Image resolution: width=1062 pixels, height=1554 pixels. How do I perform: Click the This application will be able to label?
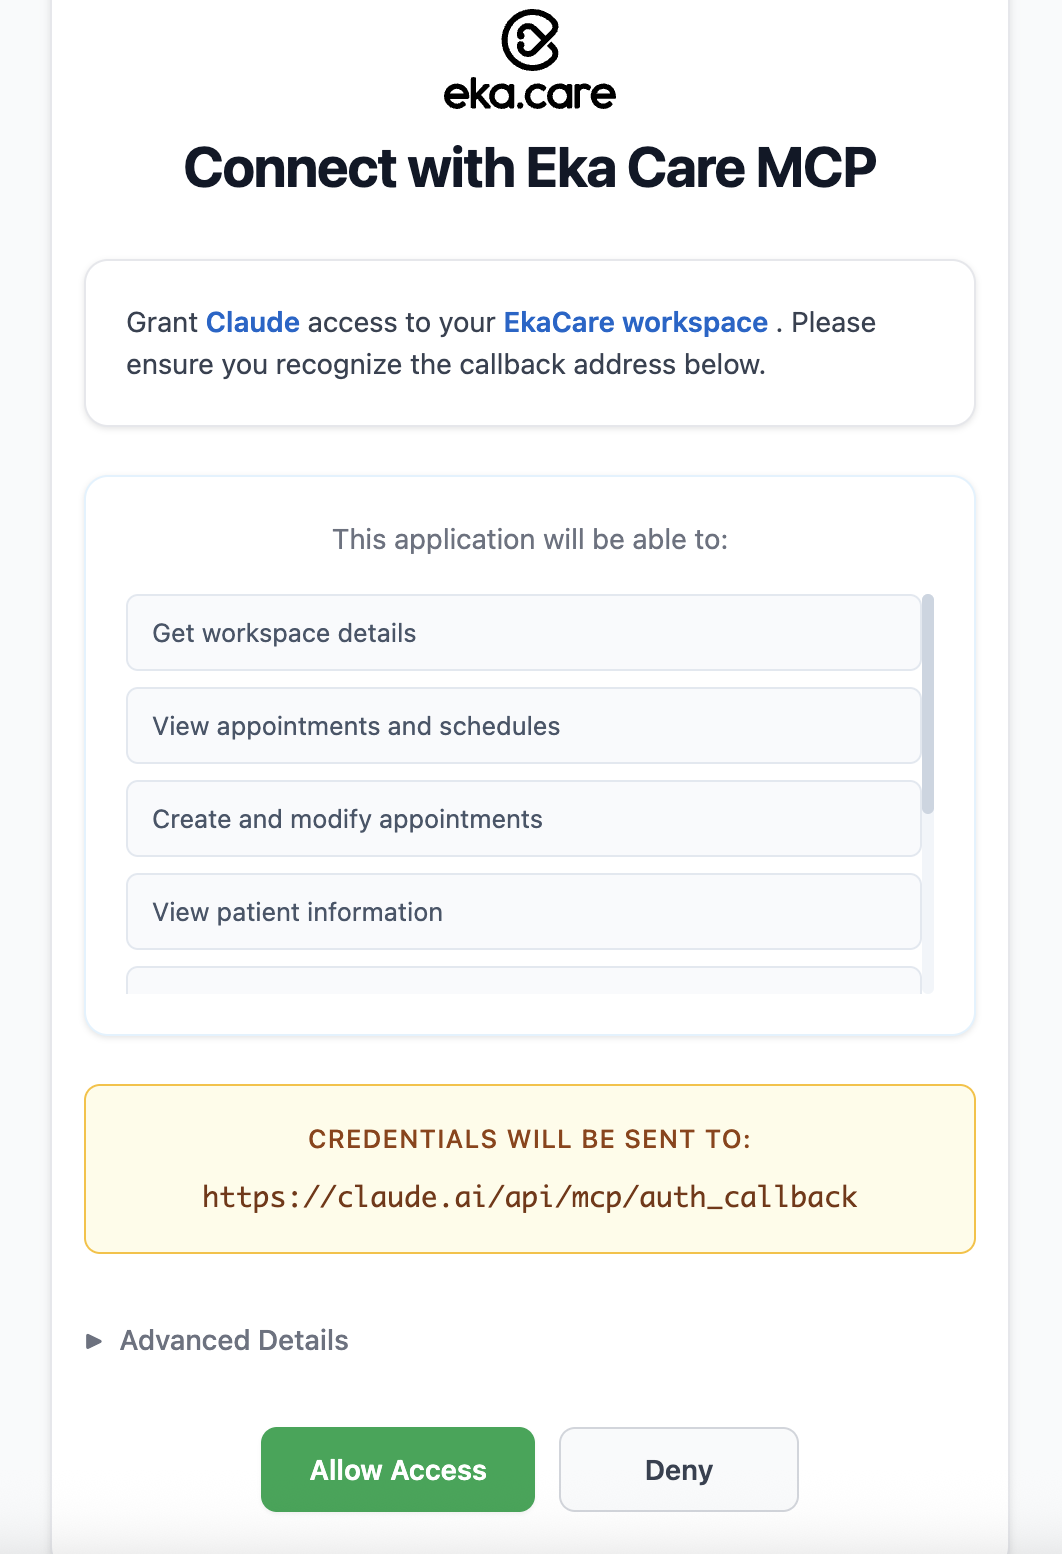tap(530, 539)
